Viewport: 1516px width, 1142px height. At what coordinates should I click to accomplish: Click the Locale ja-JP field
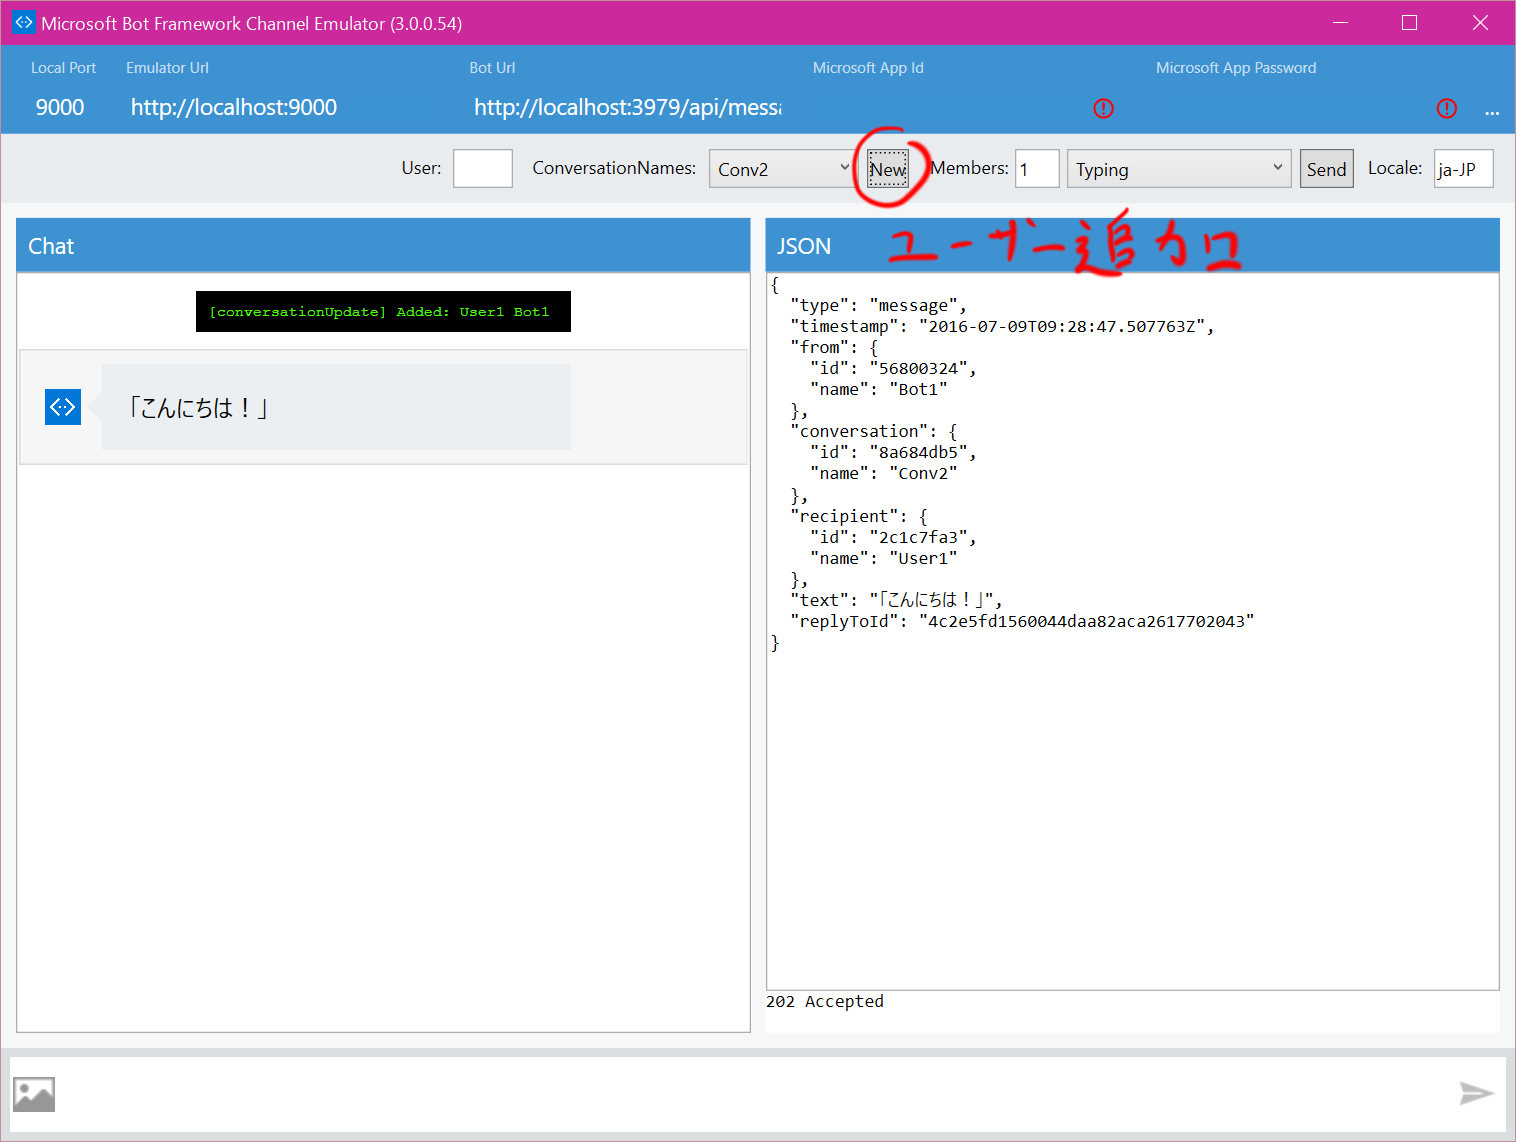tap(1464, 168)
